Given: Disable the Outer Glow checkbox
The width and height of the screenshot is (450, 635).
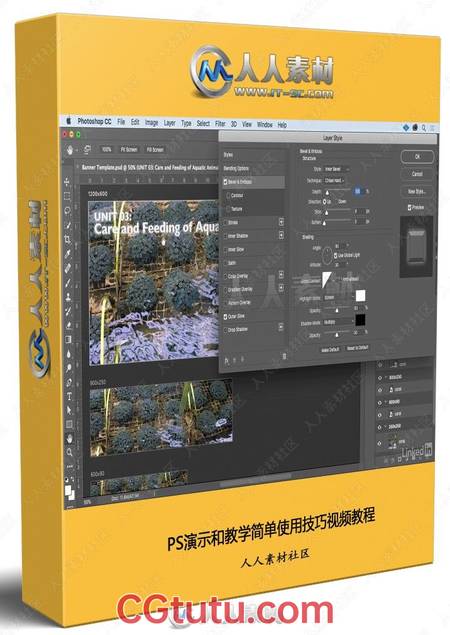Looking at the screenshot, I should 226,316.
